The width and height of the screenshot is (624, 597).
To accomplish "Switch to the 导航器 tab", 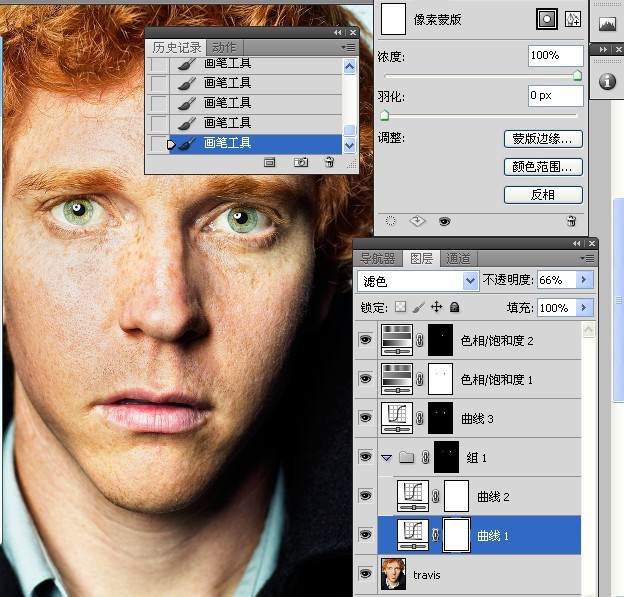I will [377, 259].
